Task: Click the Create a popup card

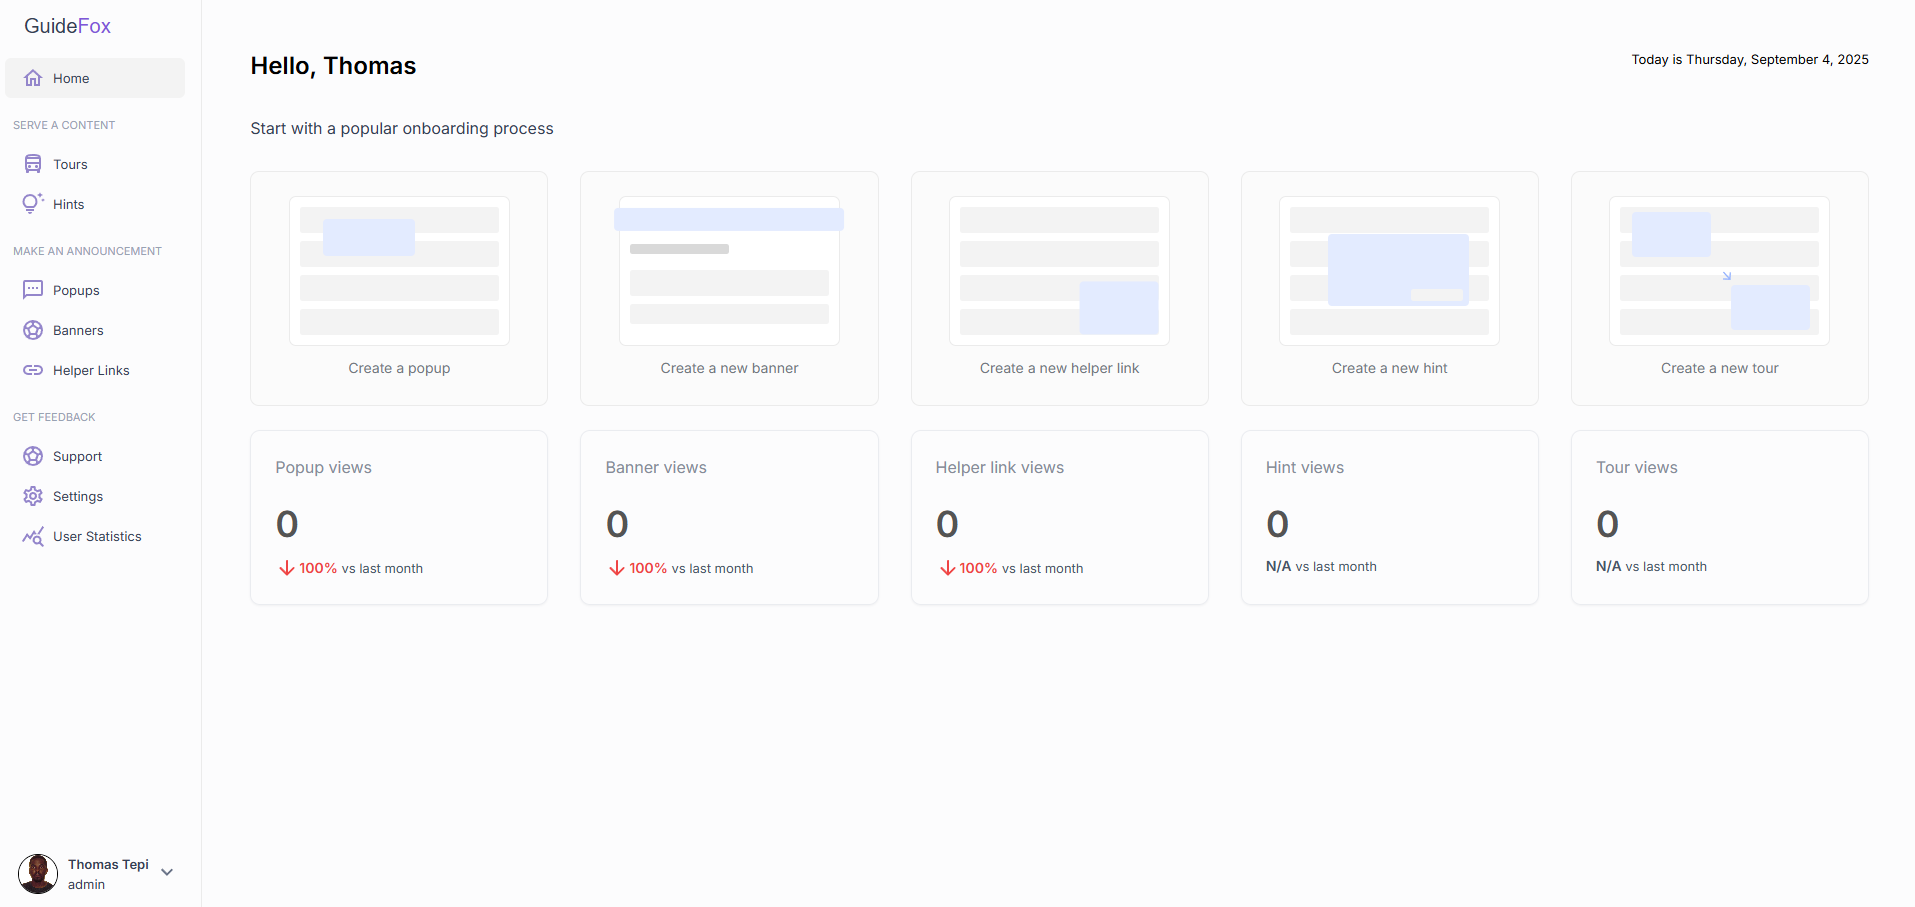Action: point(398,288)
